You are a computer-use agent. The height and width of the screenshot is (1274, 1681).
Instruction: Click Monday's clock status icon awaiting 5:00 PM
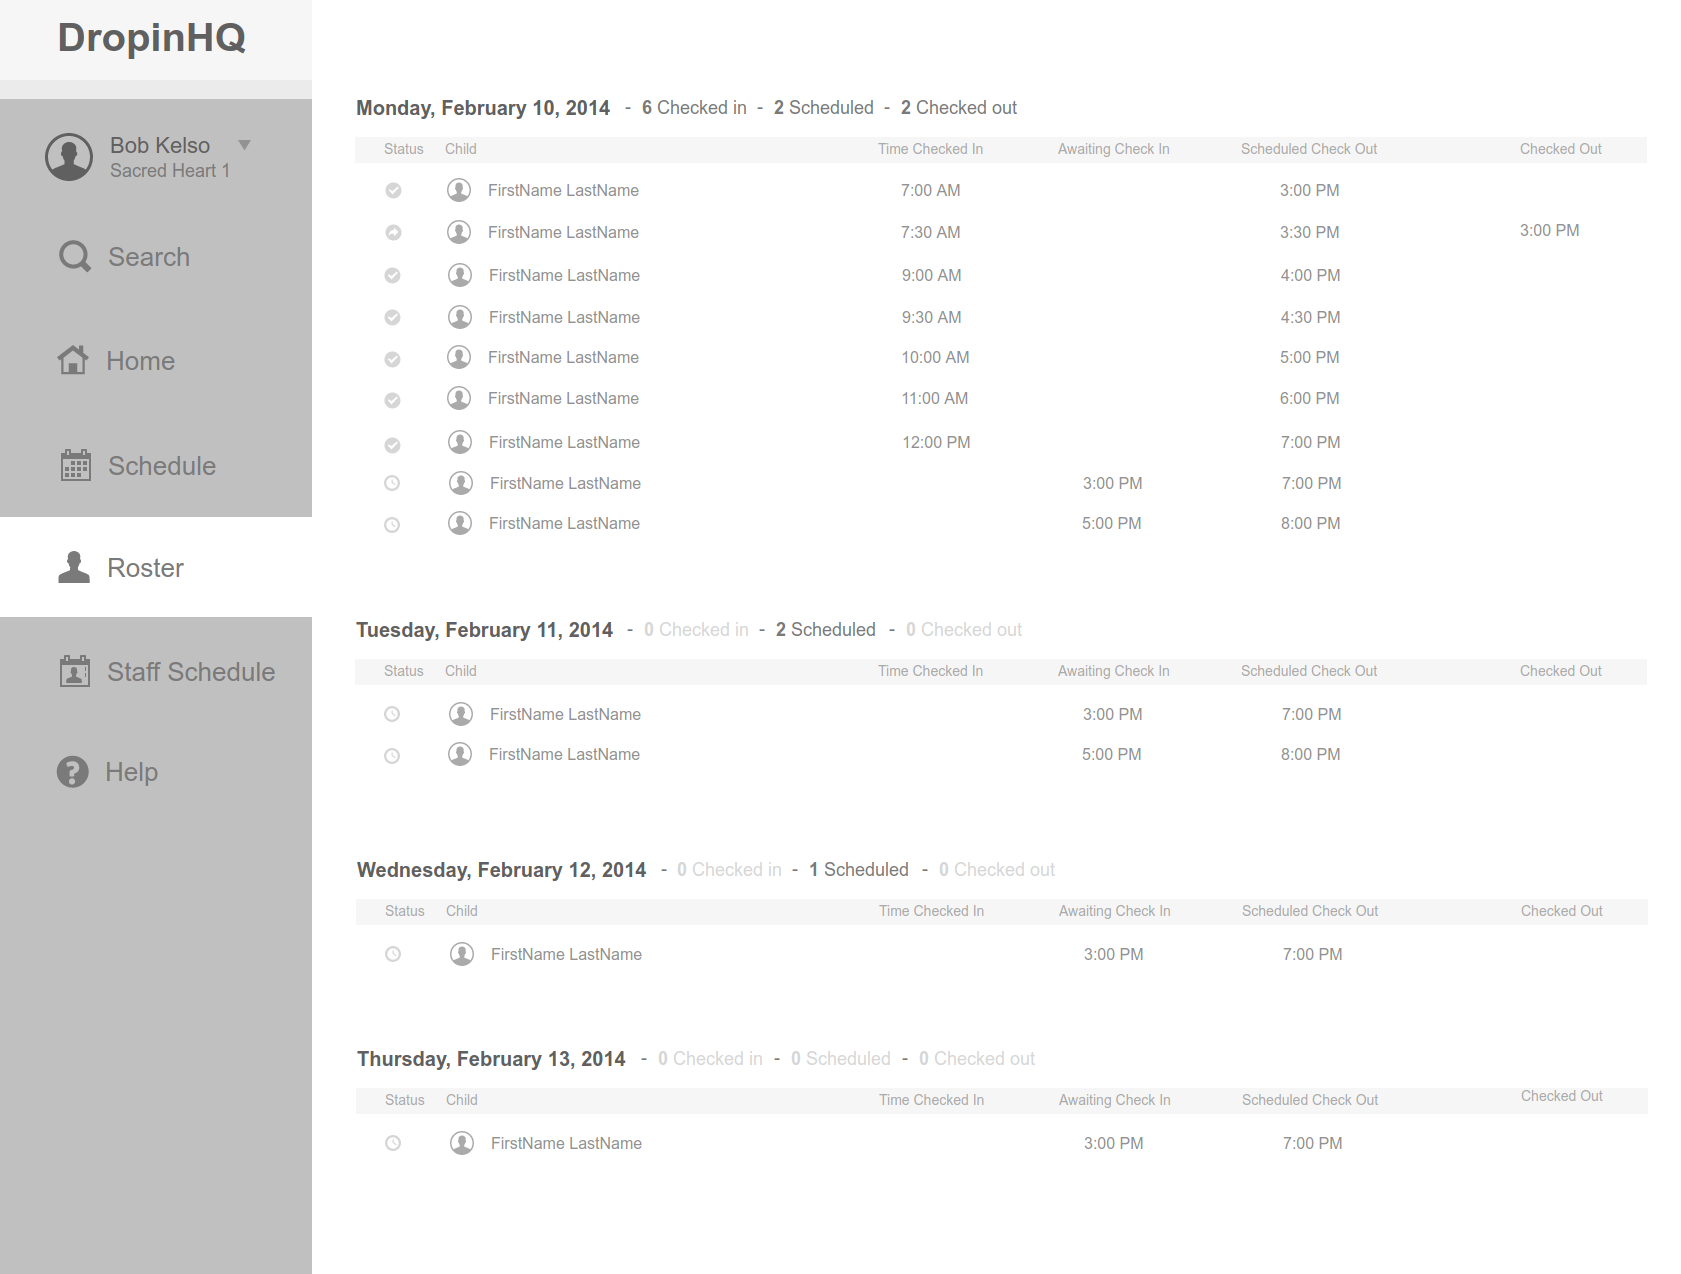click(392, 525)
